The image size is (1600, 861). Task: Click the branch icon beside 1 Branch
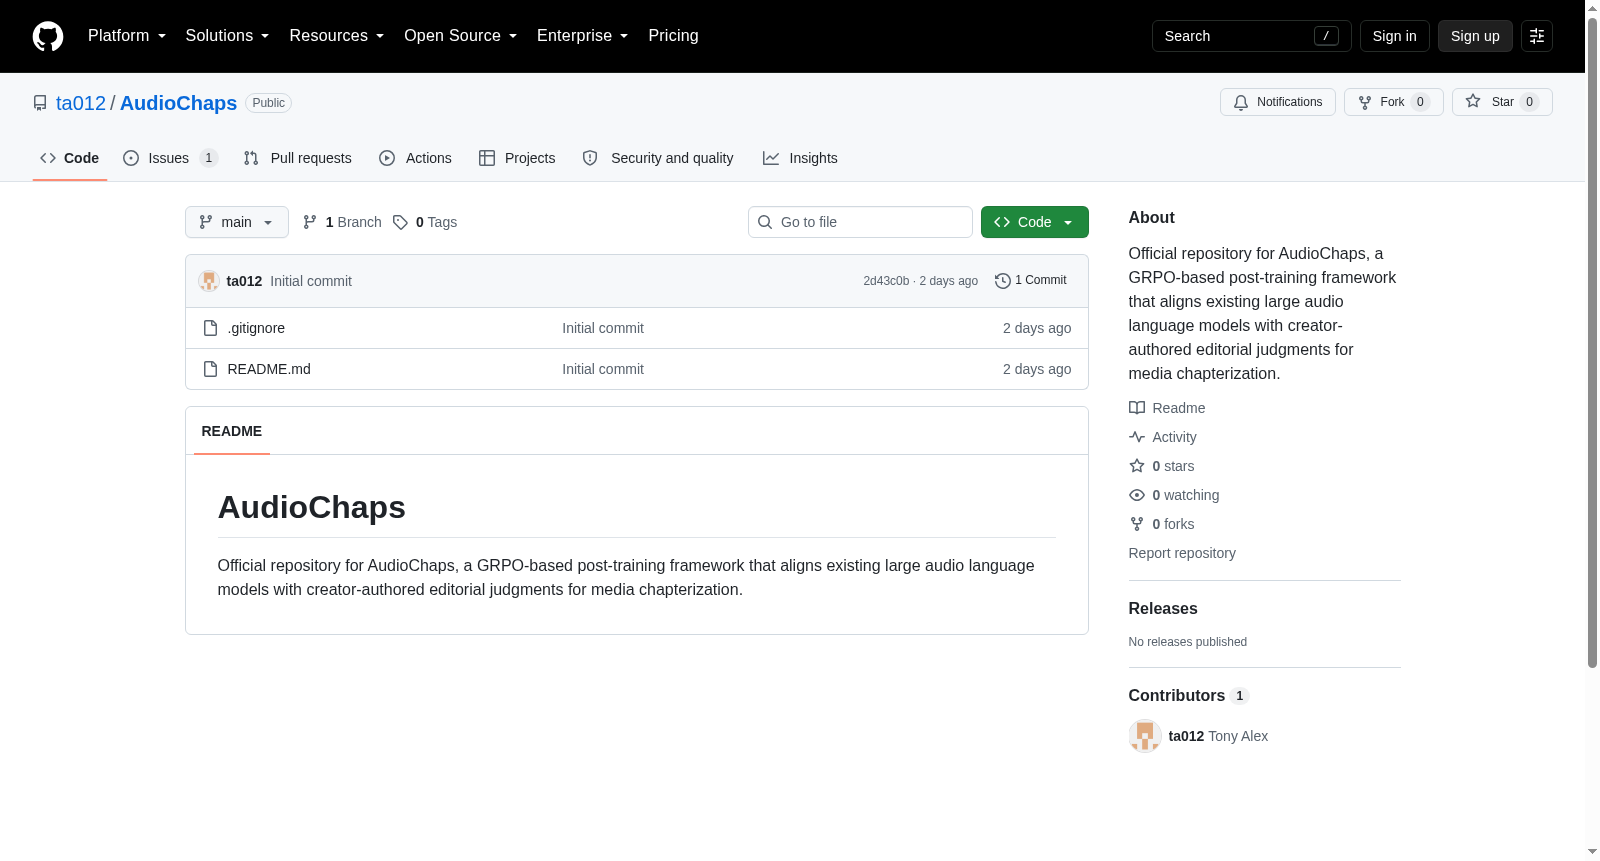310,222
